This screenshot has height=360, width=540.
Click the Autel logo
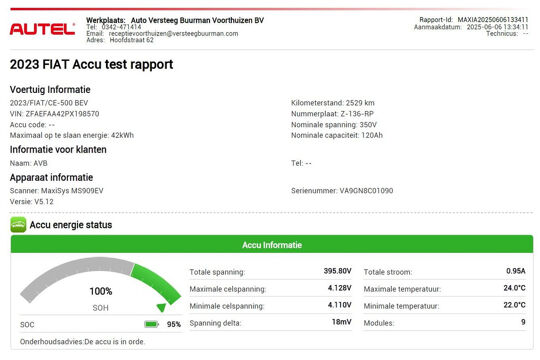(42, 29)
